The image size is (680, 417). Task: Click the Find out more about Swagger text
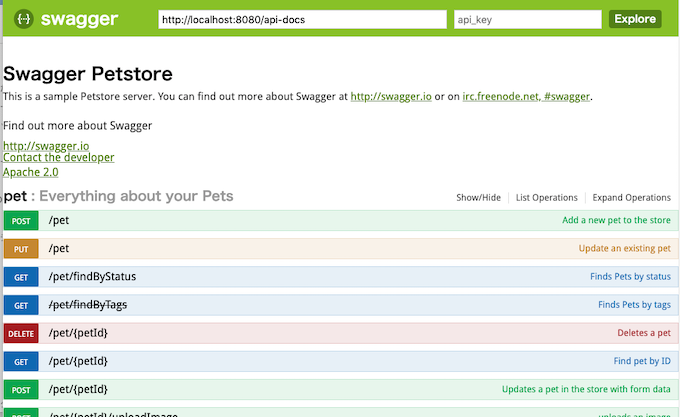pos(78,126)
